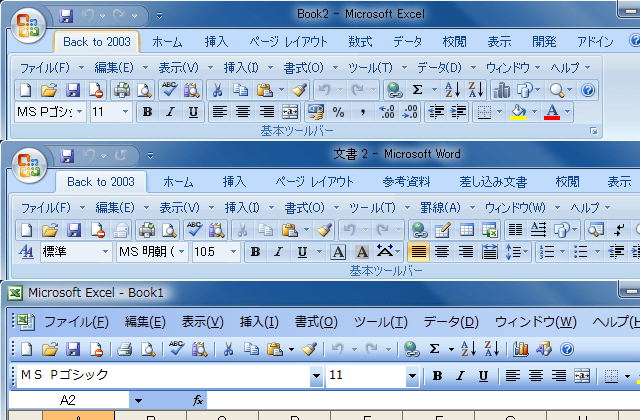Switch to 差し込み文書 tab in Word

pos(493,182)
